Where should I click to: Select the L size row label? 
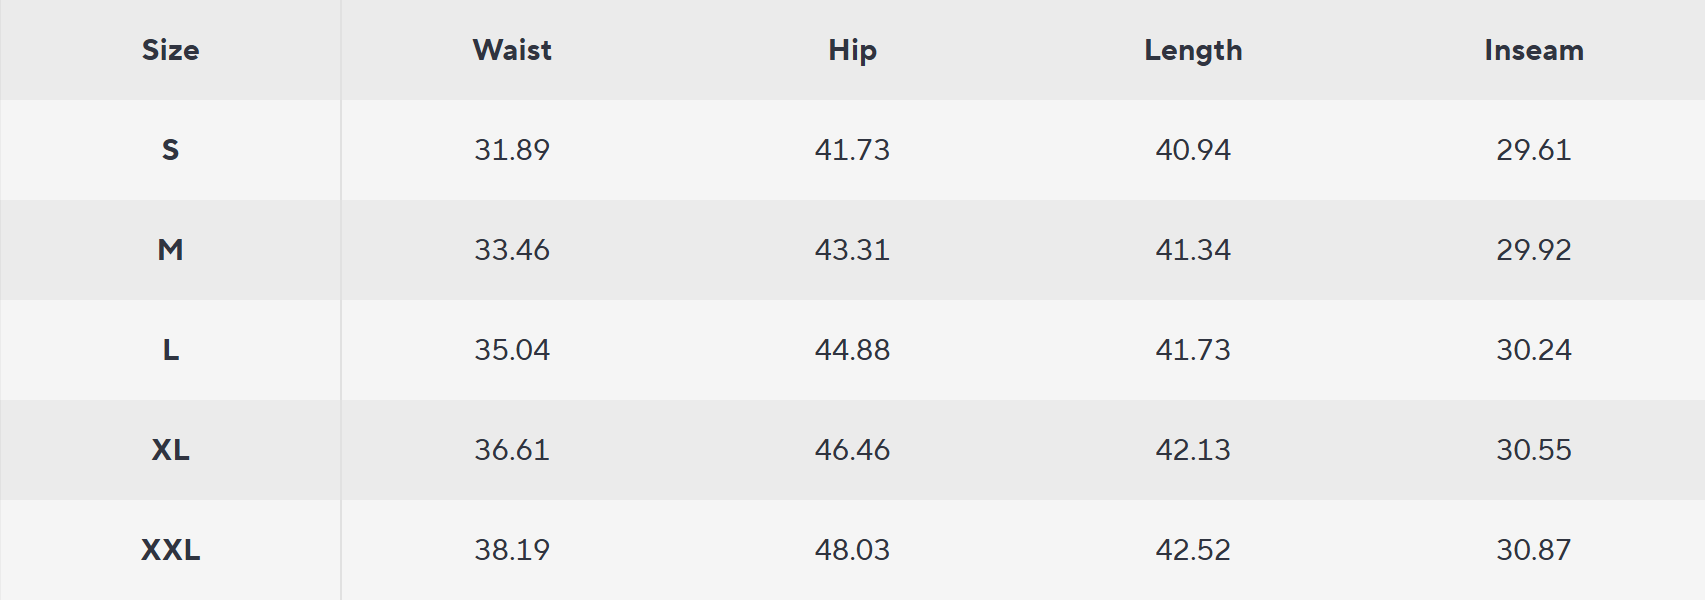170,350
